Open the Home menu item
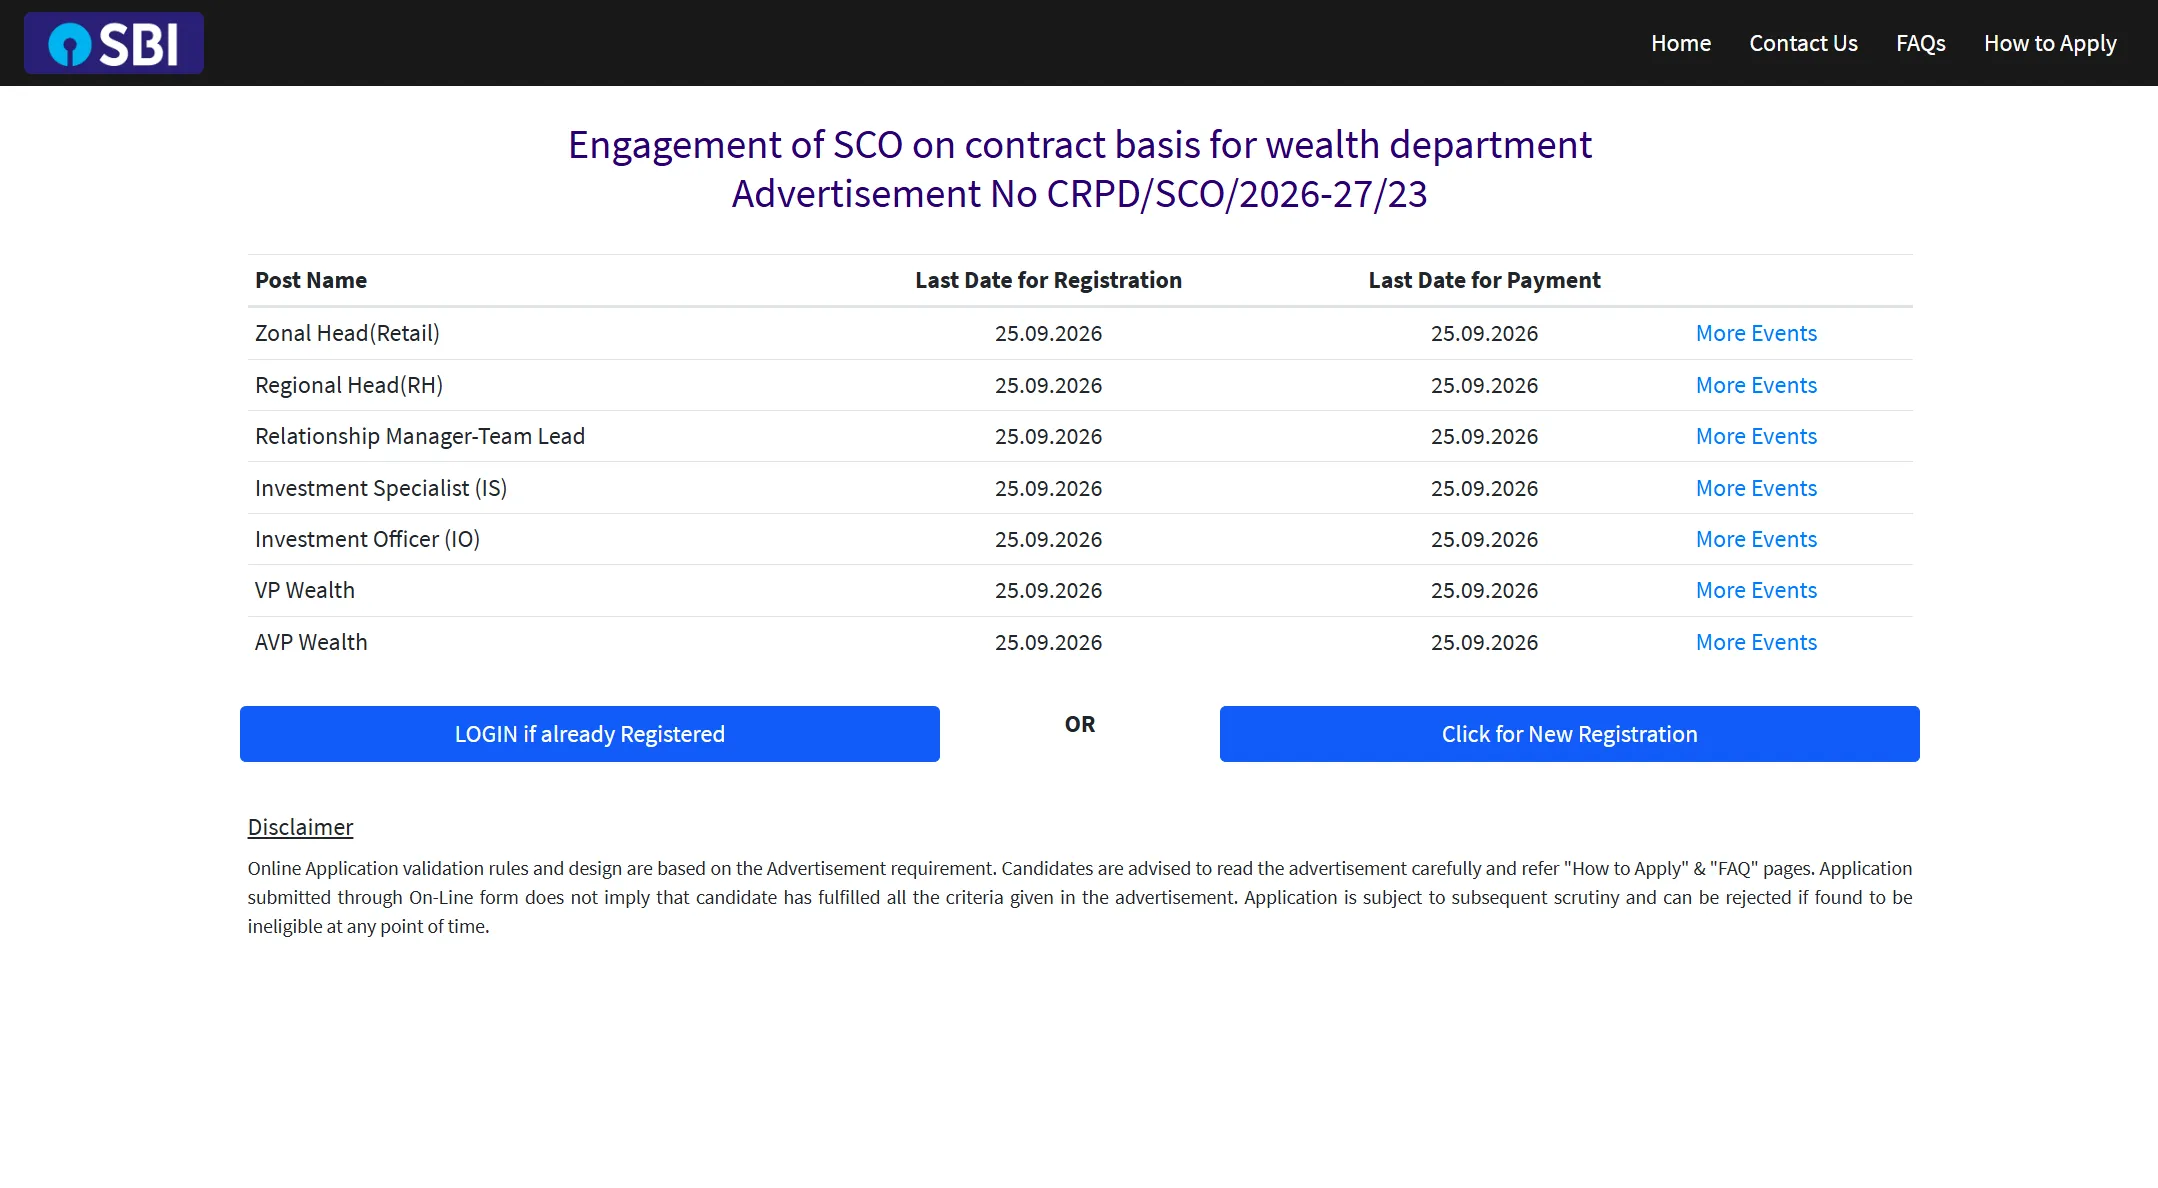 coord(1680,43)
